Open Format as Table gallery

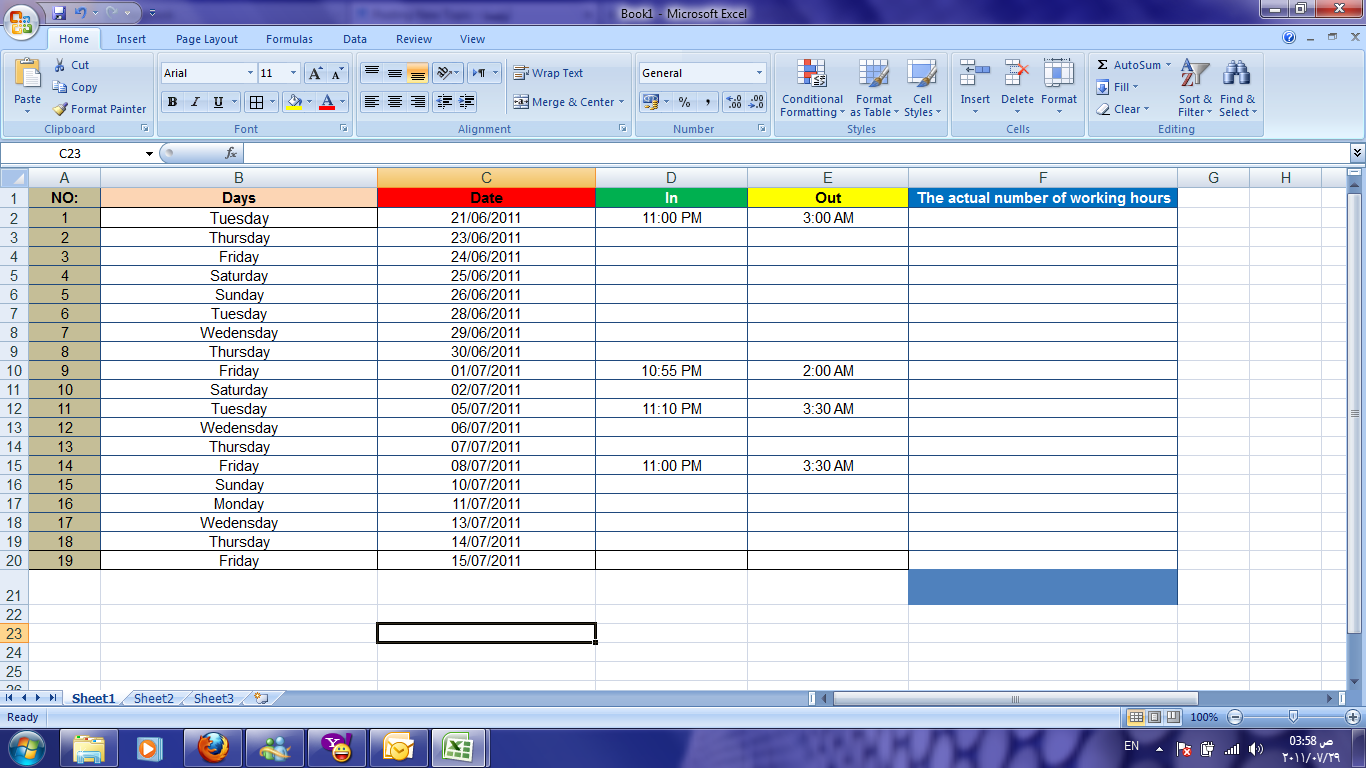coord(873,88)
